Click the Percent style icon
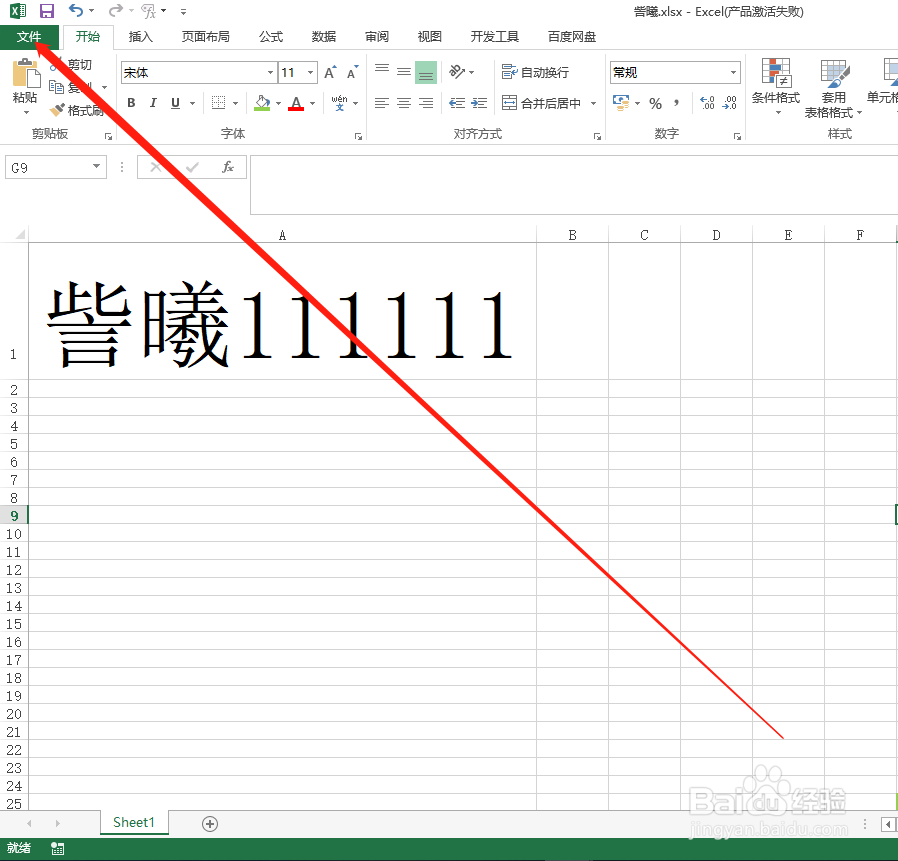898x861 pixels. click(x=656, y=103)
